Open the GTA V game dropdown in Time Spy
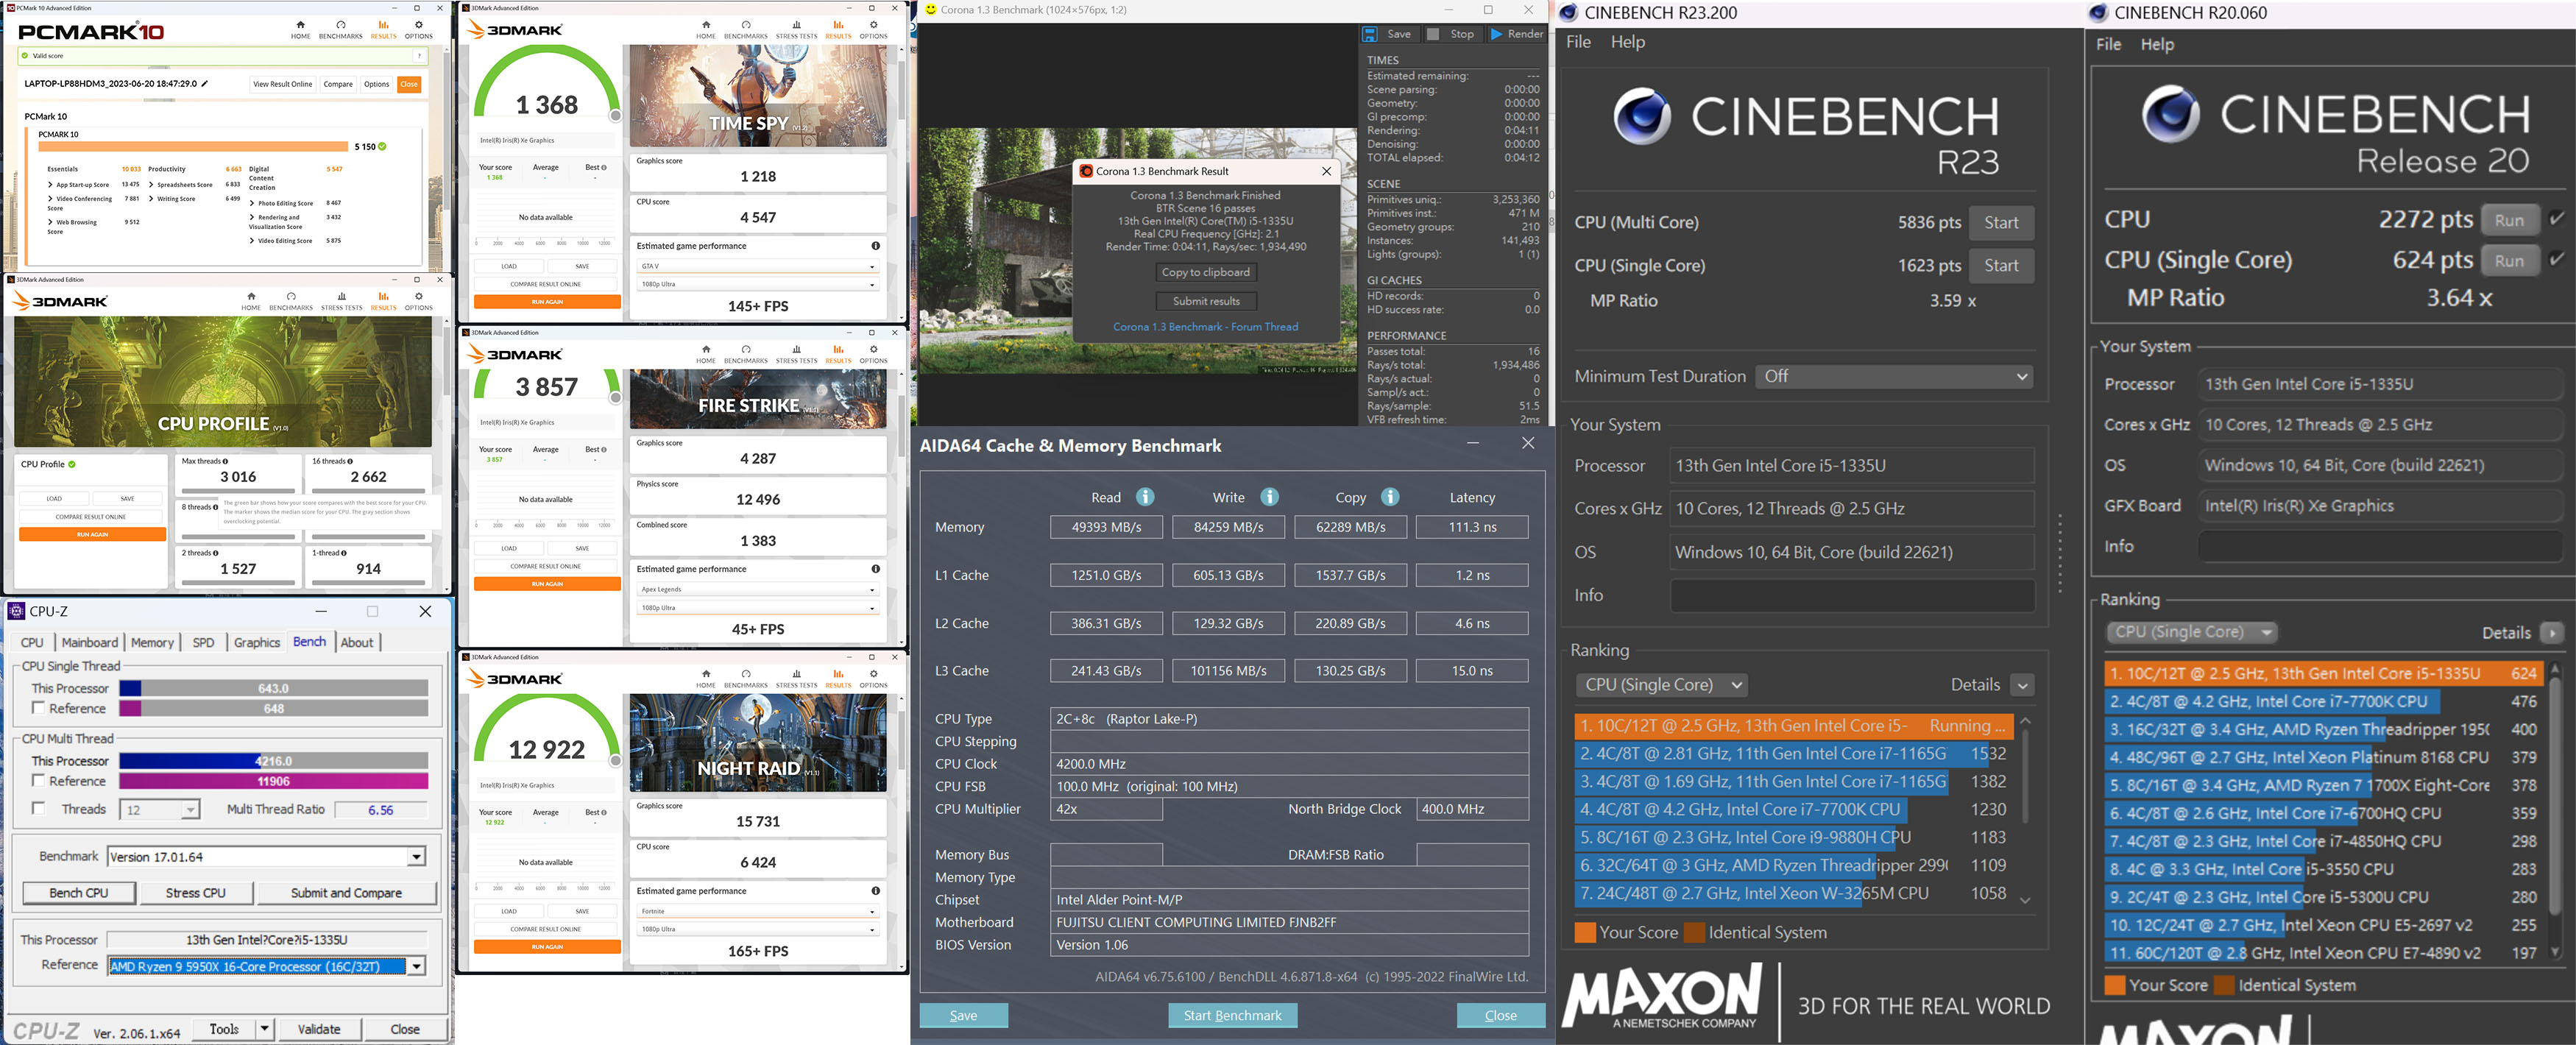This screenshot has width=2576, height=1045. point(758,267)
